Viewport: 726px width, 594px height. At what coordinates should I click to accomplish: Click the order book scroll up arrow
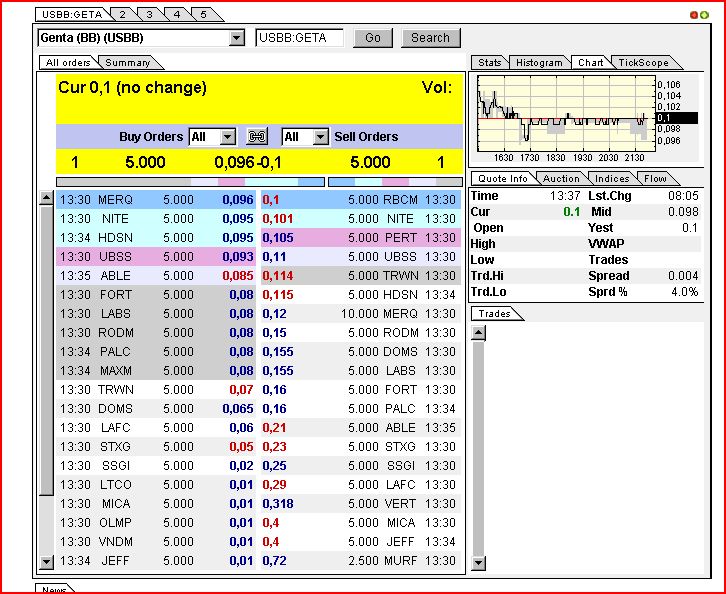pyautogui.click(x=46, y=199)
